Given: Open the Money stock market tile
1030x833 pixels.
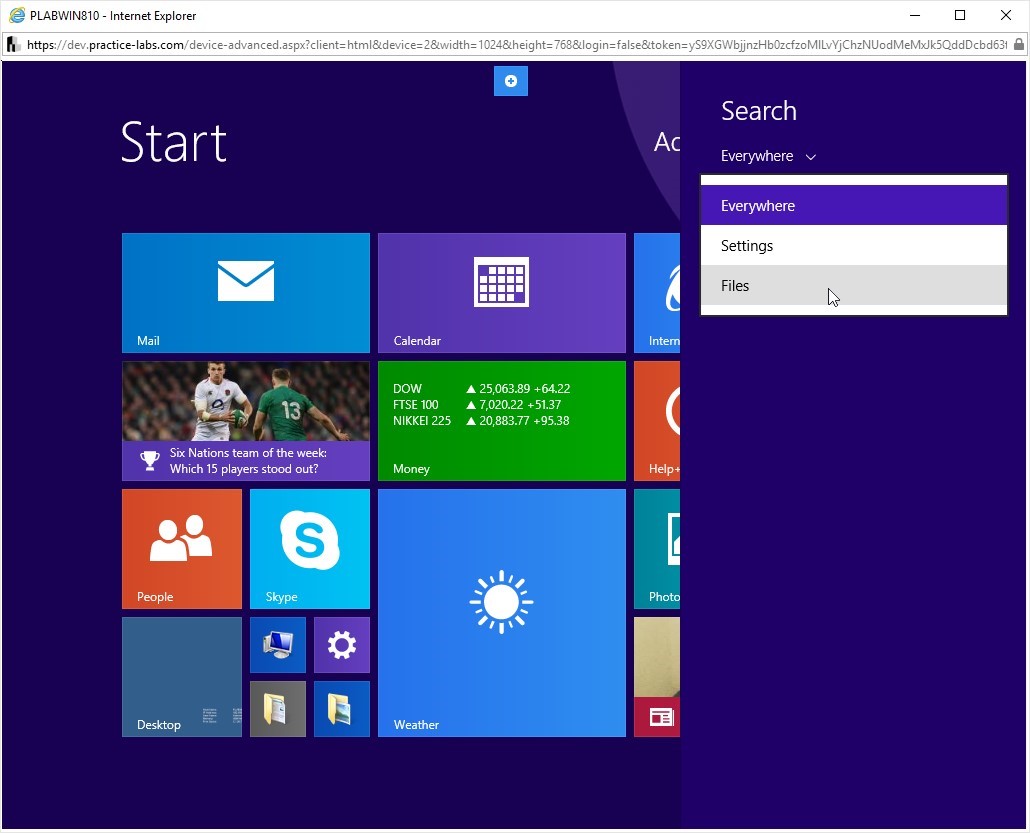Looking at the screenshot, I should tap(502, 420).
